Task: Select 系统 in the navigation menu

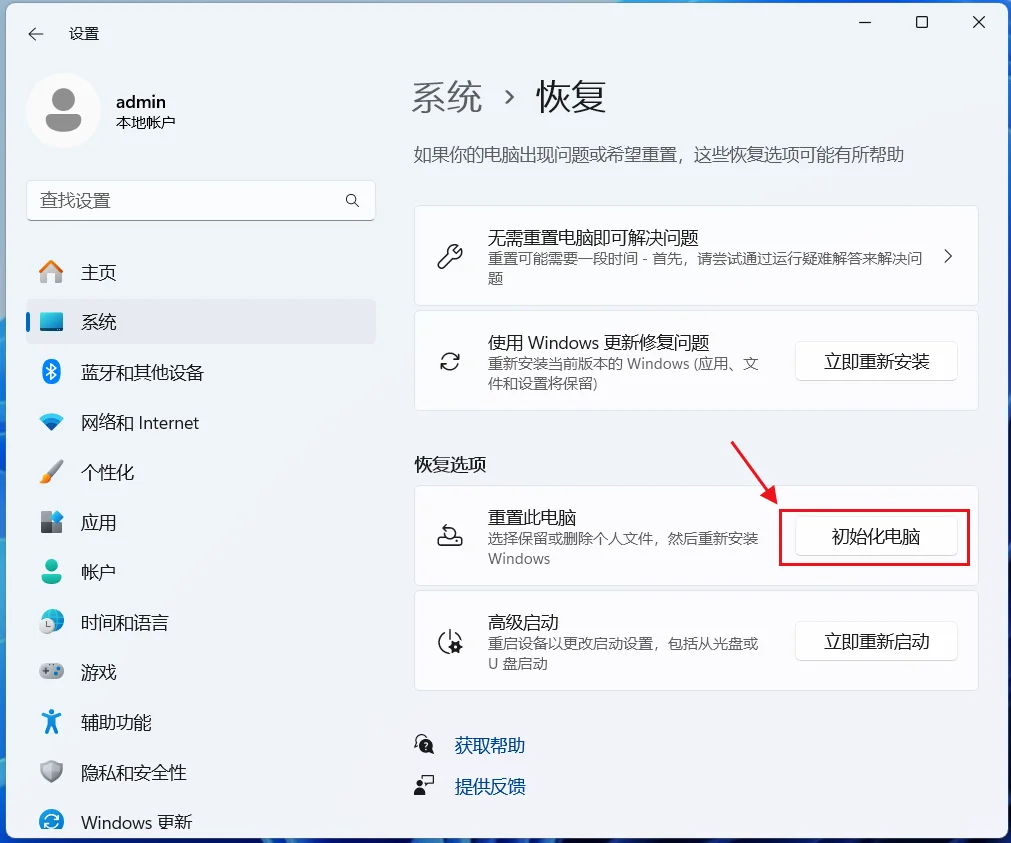Action: click(98, 321)
